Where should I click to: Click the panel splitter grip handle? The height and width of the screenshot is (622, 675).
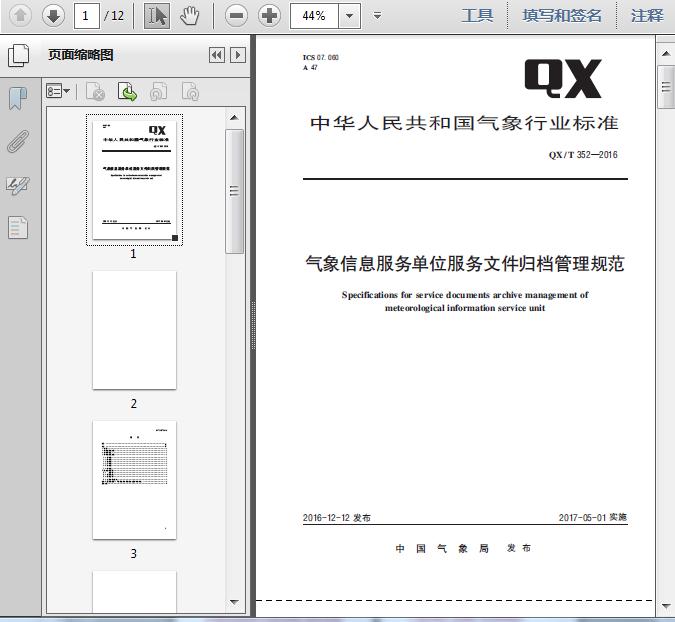[253, 326]
